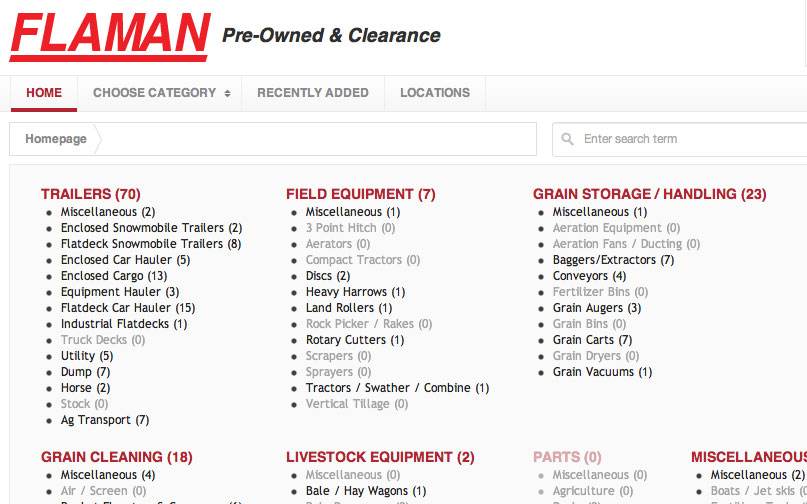Image resolution: width=807 pixels, height=504 pixels.
Task: Click the Homepage breadcrumb
Action: 56,139
